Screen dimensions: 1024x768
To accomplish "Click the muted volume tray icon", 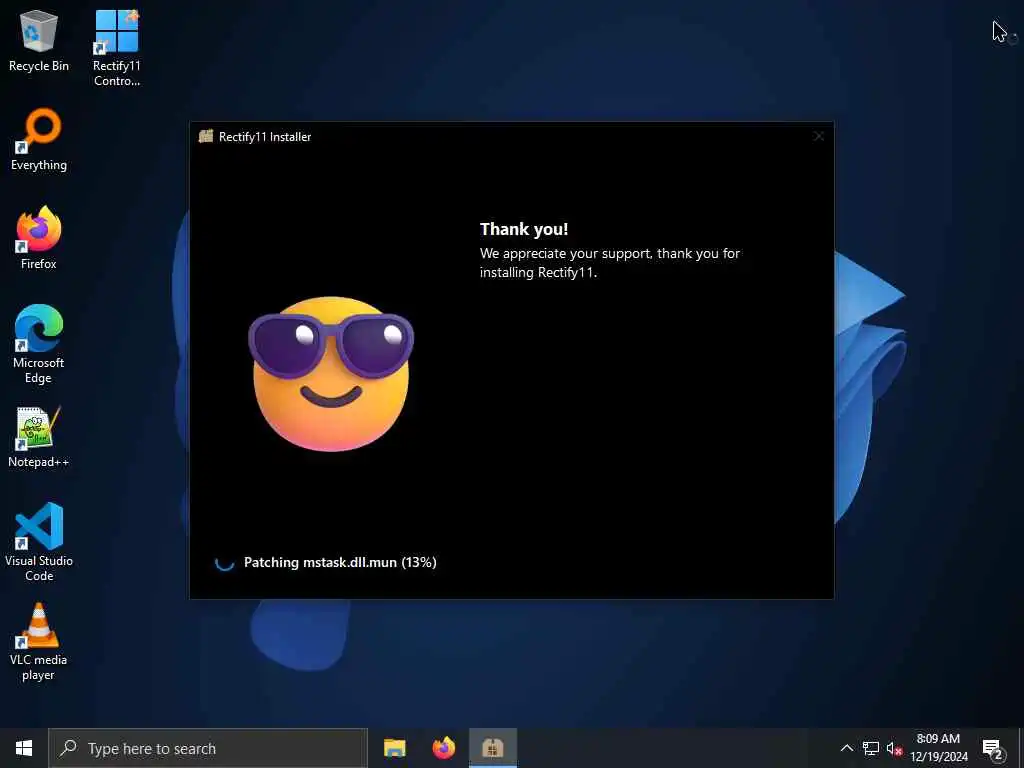I will pyautogui.click(x=894, y=748).
